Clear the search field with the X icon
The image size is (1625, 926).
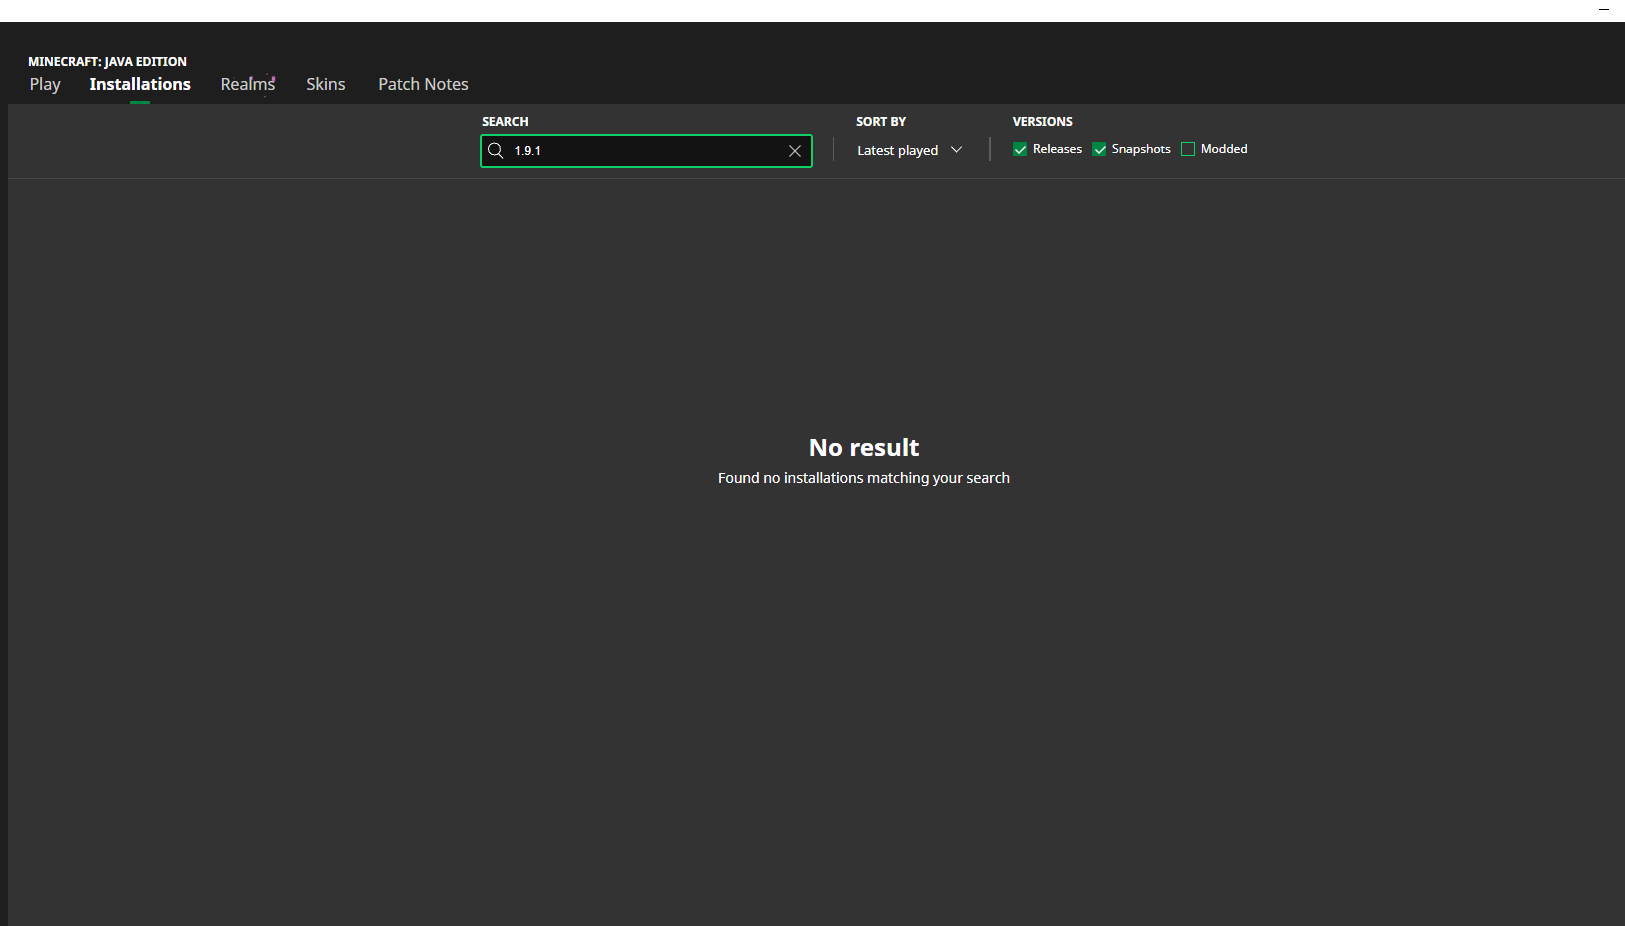(795, 151)
